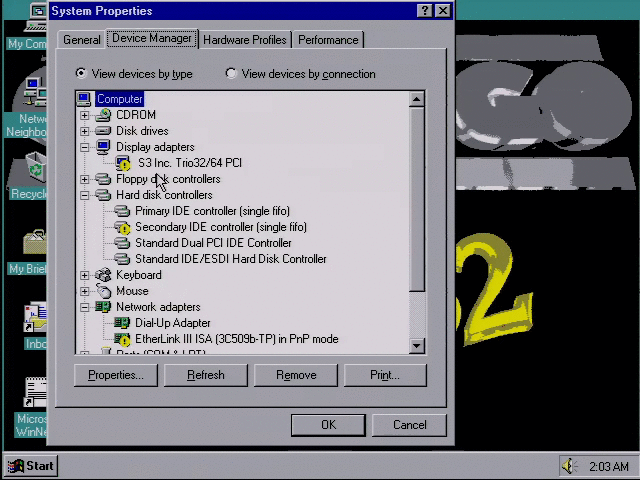Image resolution: width=640 pixels, height=480 pixels.
Task: Select 'Standard IDE/ESDI Hard Disk Controller' text
Action: [231, 259]
